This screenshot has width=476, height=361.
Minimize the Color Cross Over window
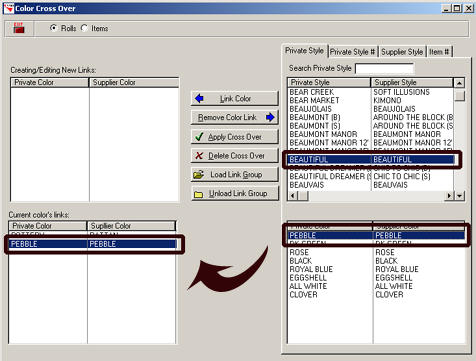click(447, 8)
